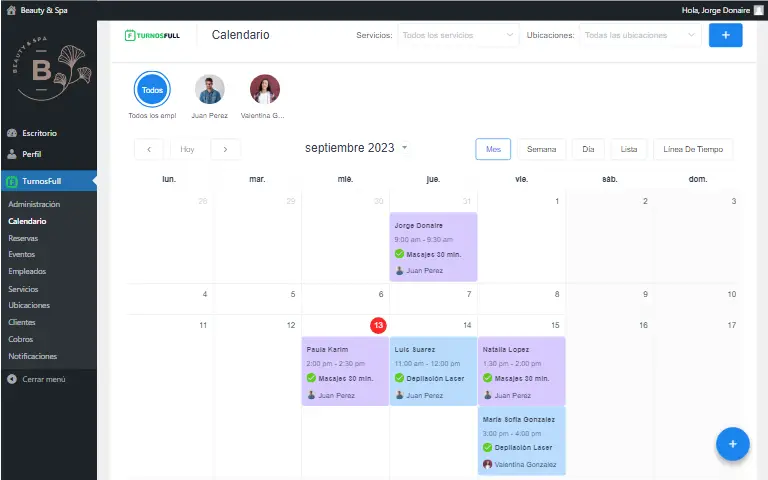
Task: Expand the septiembre 2023 month picker
Action: point(404,148)
